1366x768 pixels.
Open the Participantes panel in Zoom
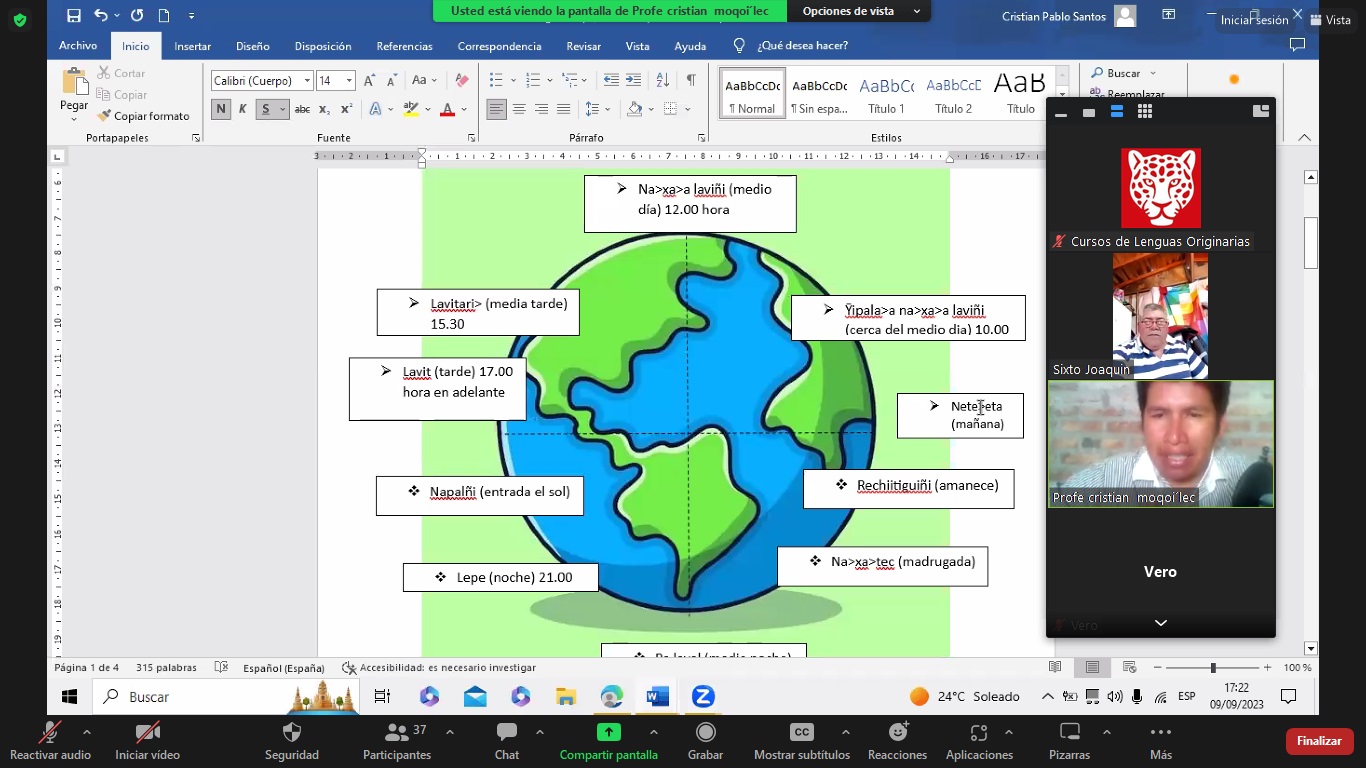coord(397,733)
